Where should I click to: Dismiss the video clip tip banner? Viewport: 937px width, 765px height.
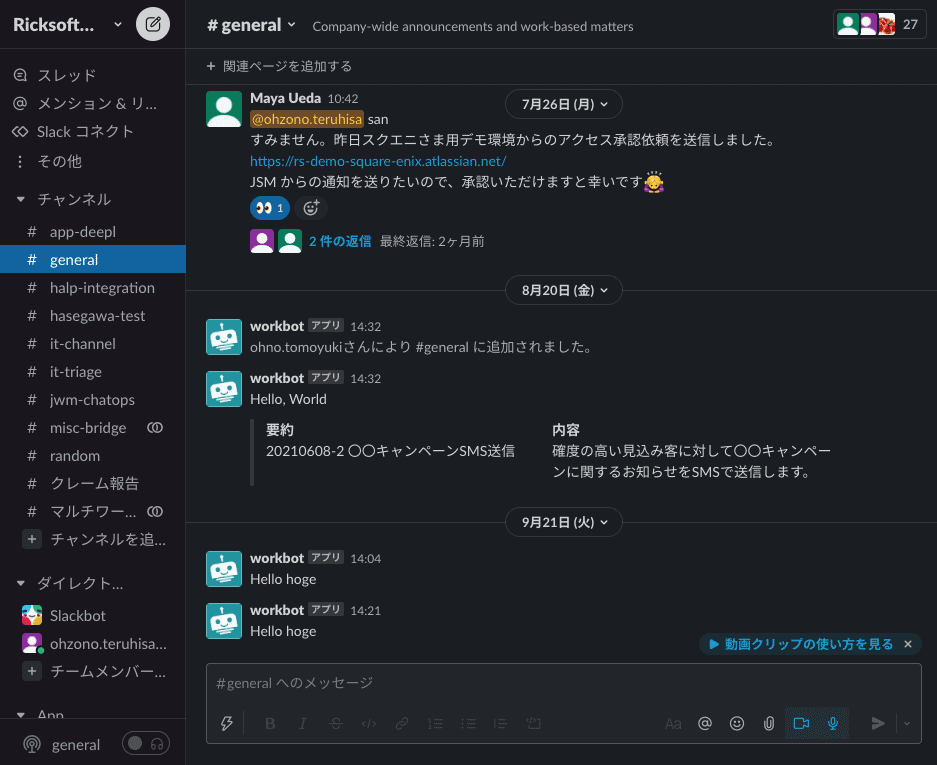908,644
